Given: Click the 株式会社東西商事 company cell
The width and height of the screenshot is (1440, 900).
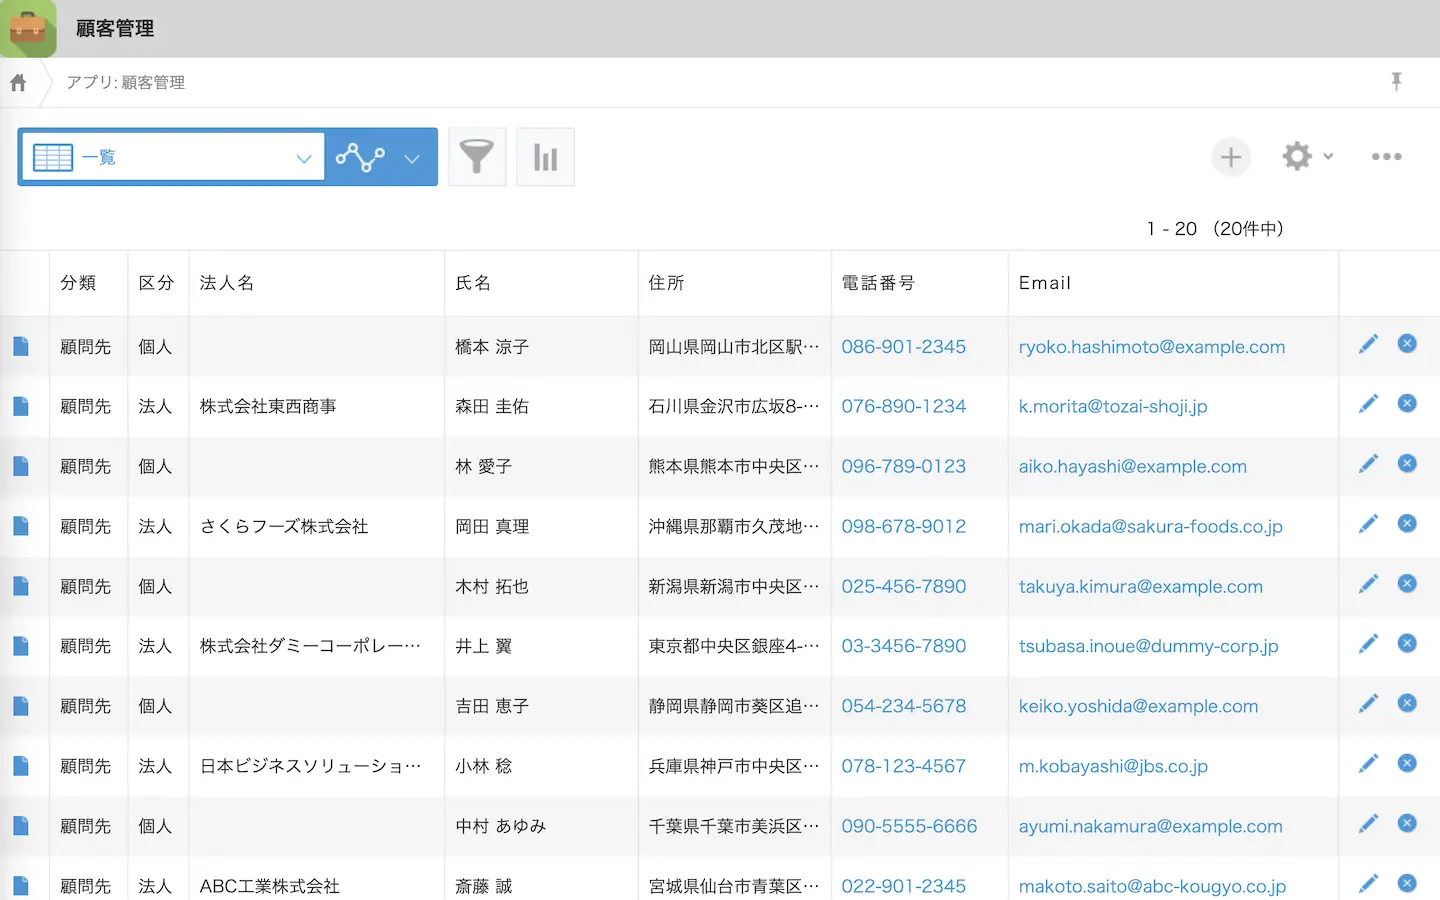Looking at the screenshot, I should coord(268,407).
